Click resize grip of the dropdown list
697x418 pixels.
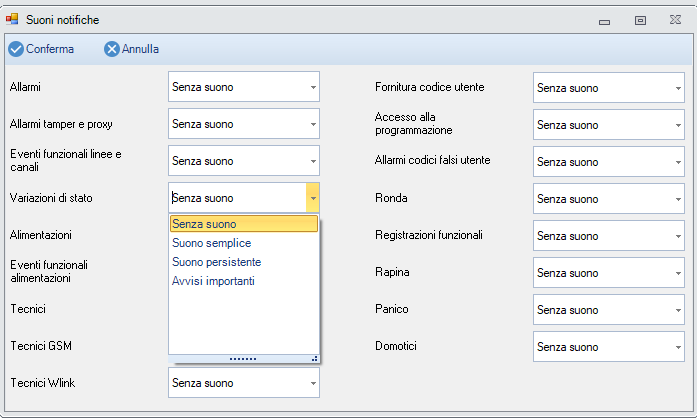314,358
